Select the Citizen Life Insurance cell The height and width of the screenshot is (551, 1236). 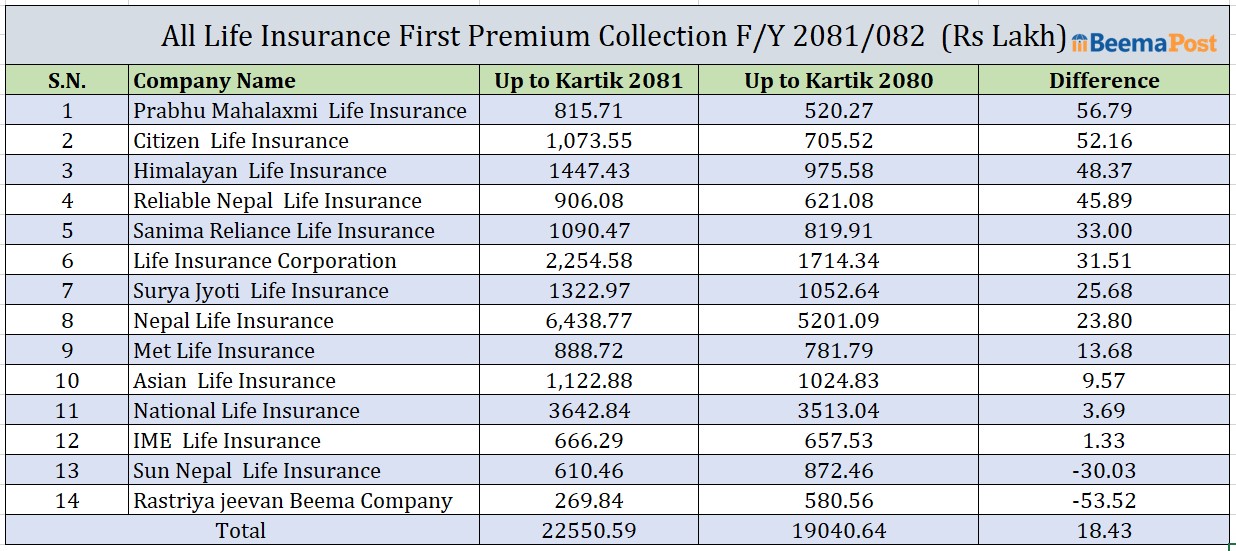(x=241, y=141)
